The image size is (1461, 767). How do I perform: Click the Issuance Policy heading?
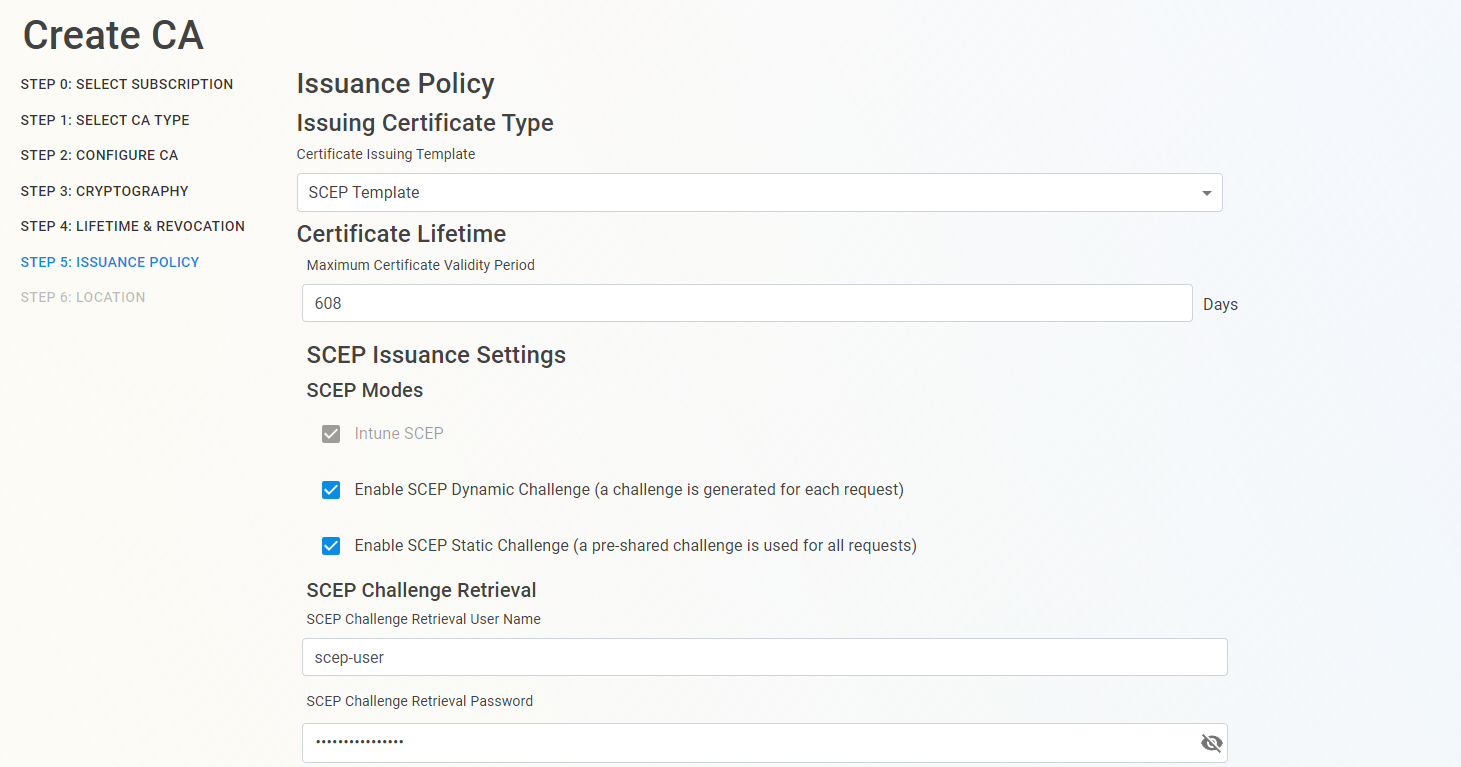(396, 84)
